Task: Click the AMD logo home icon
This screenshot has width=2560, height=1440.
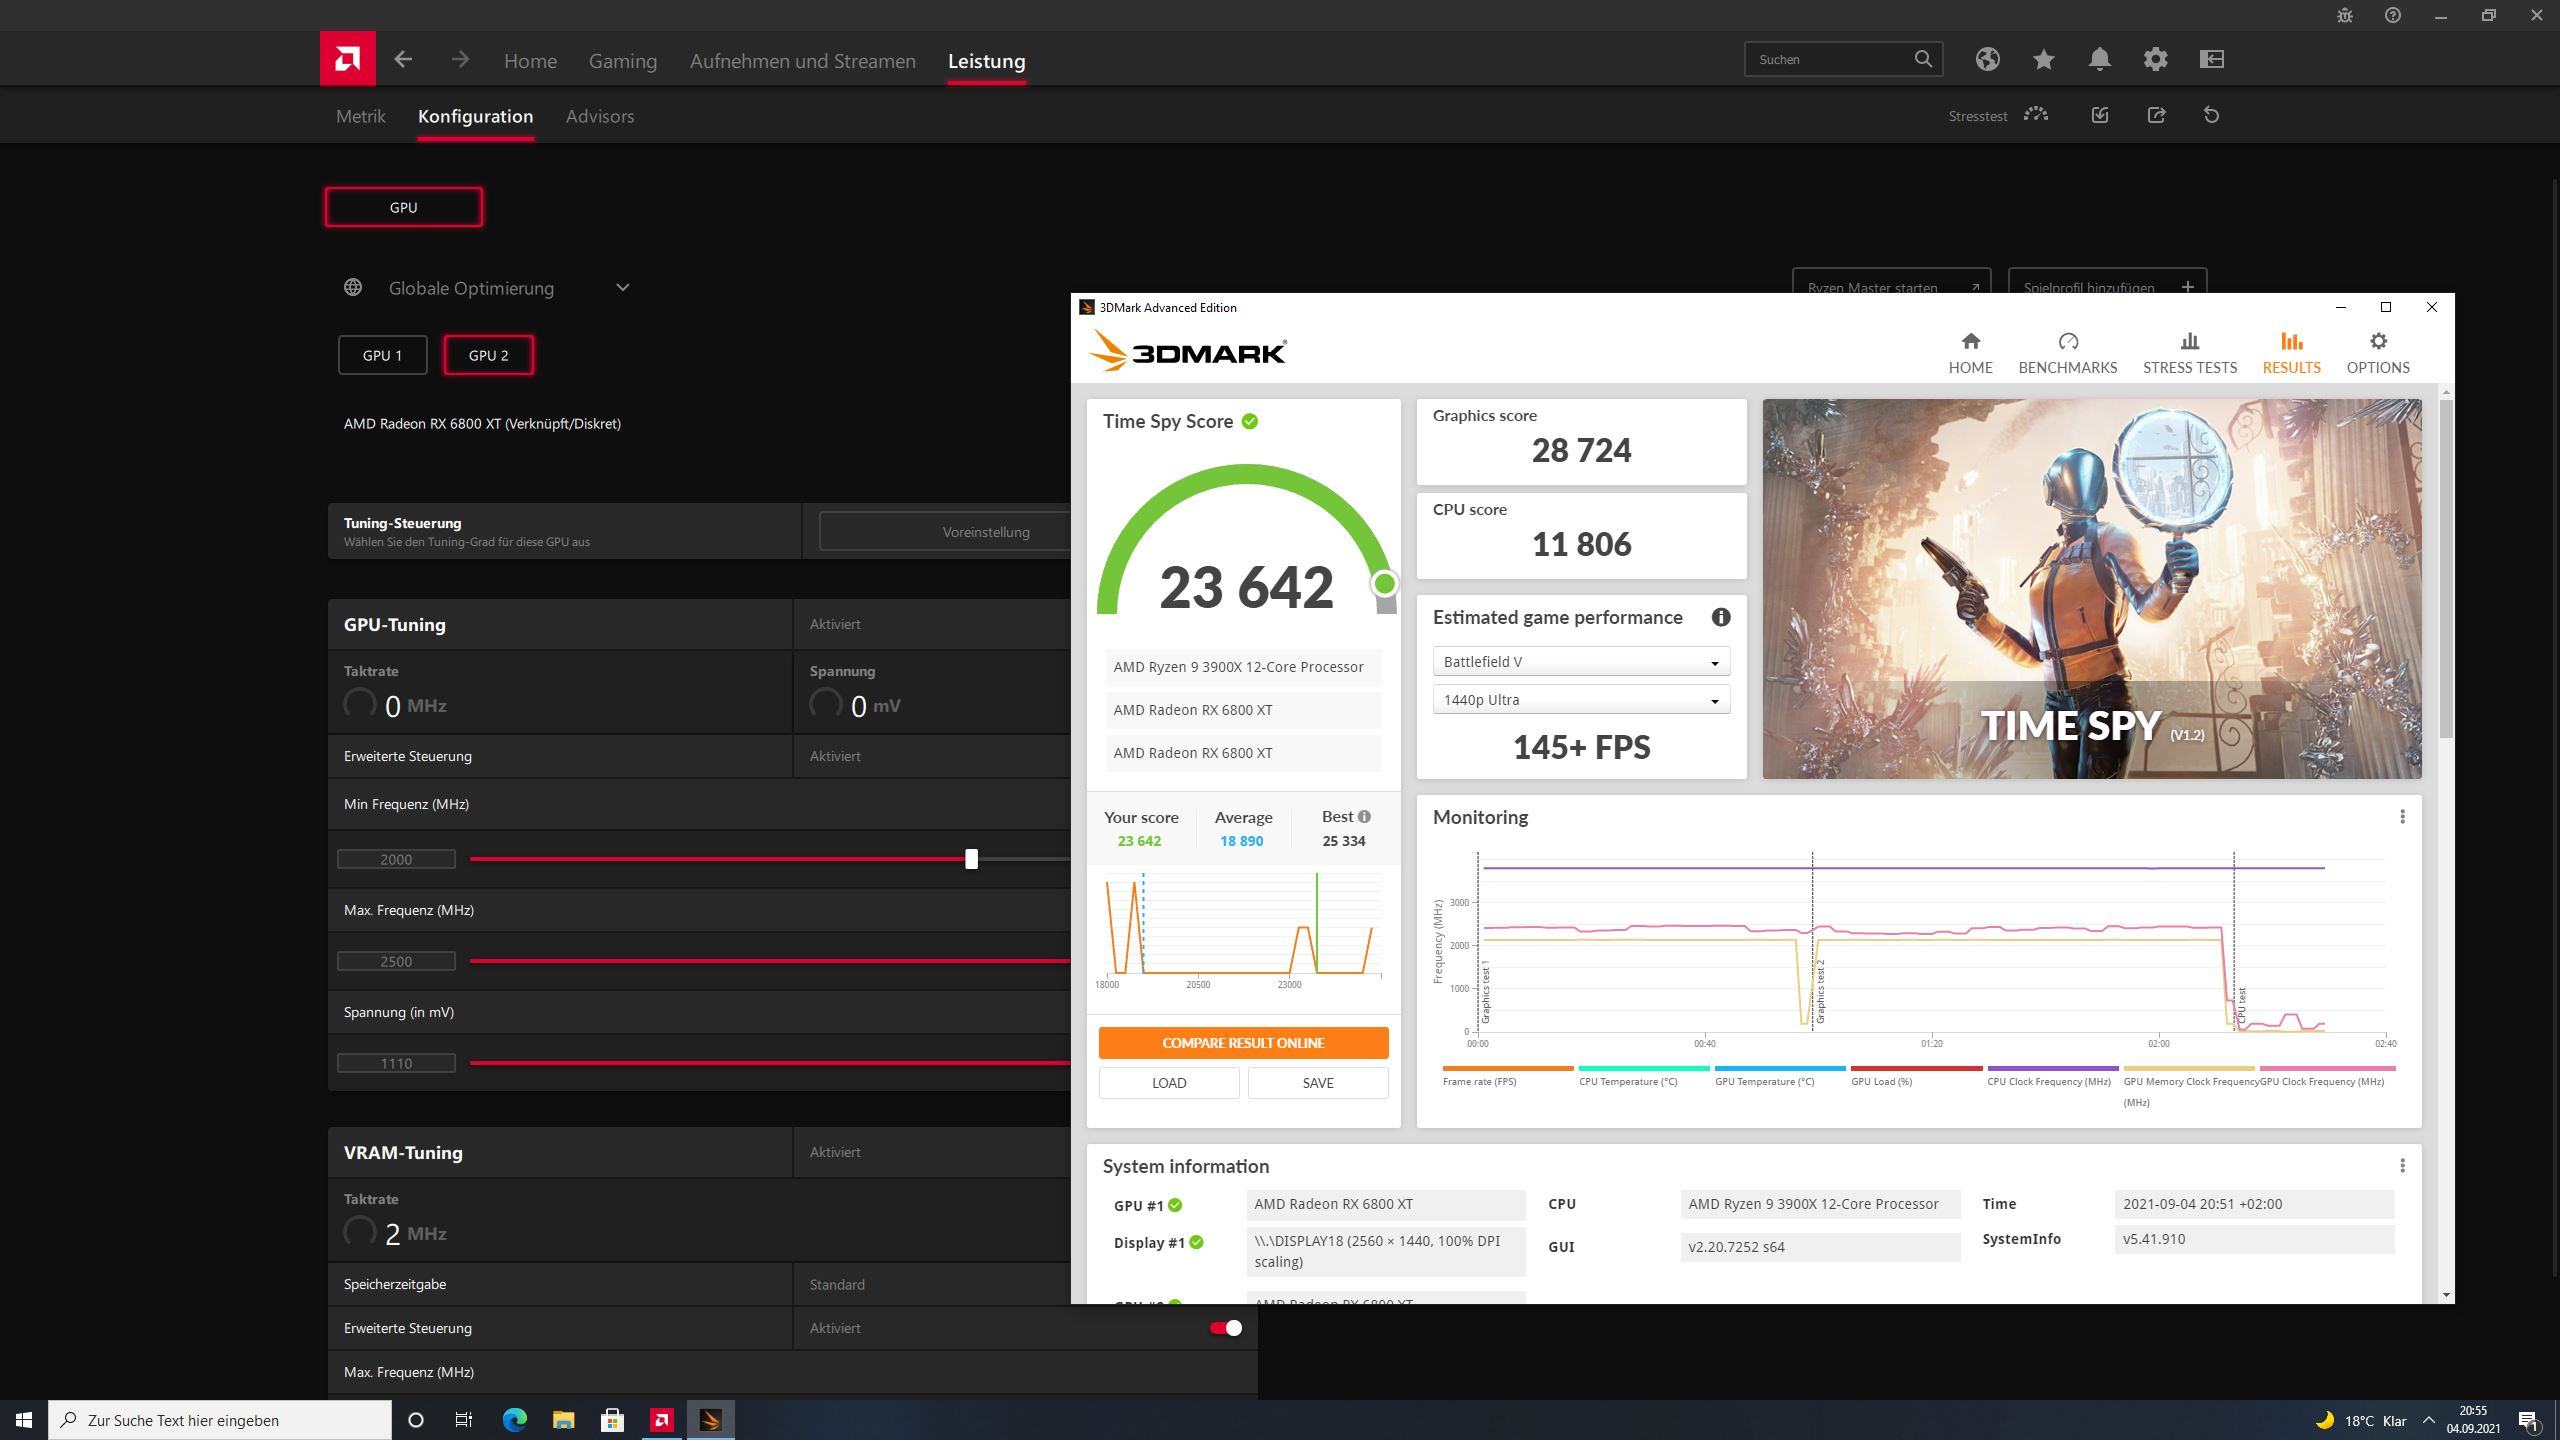Action: (347, 59)
